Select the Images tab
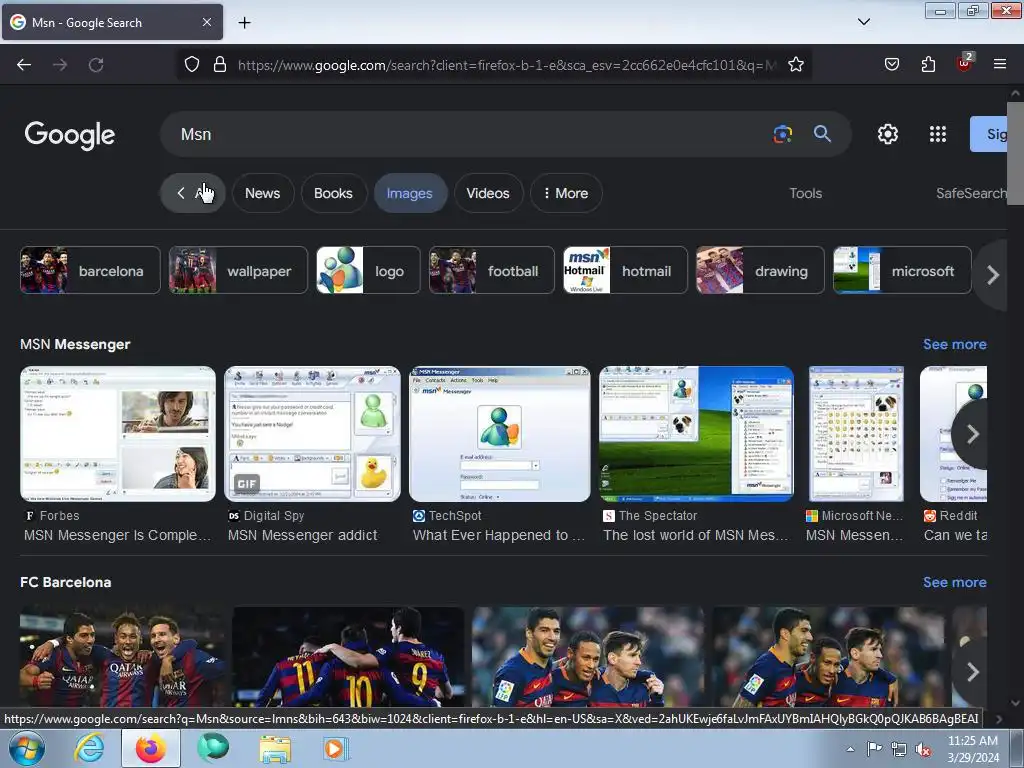The width and height of the screenshot is (1024, 768). click(x=409, y=193)
